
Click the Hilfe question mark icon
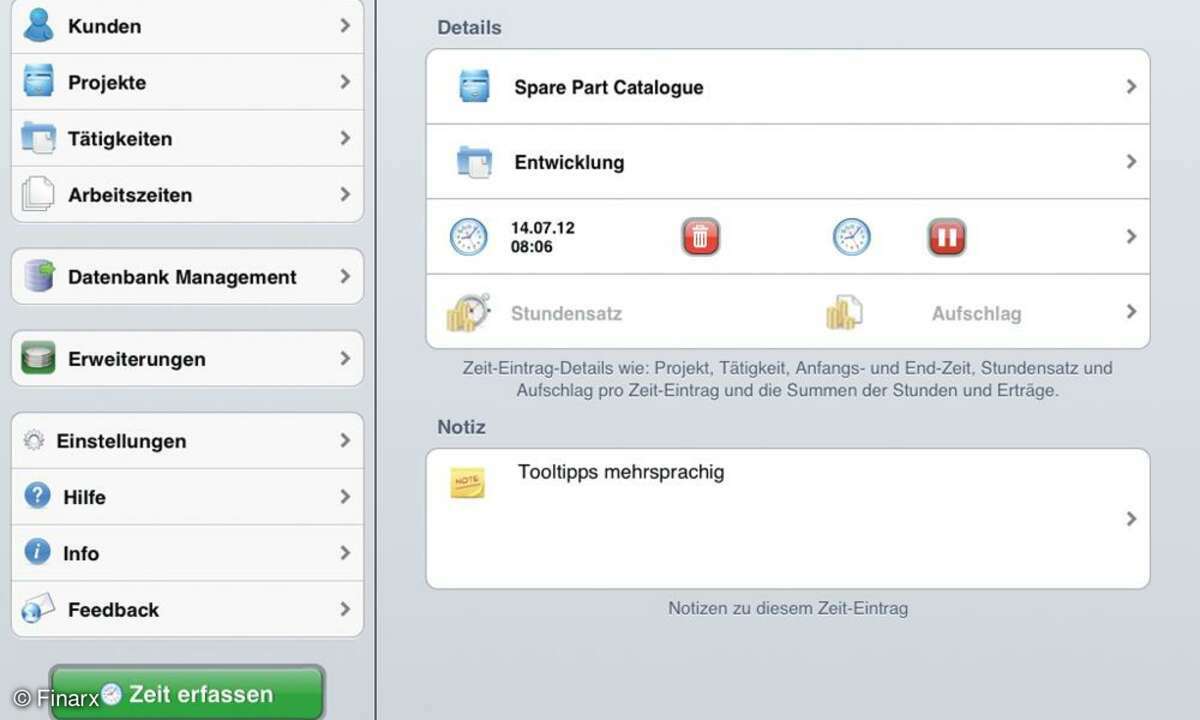tap(37, 496)
